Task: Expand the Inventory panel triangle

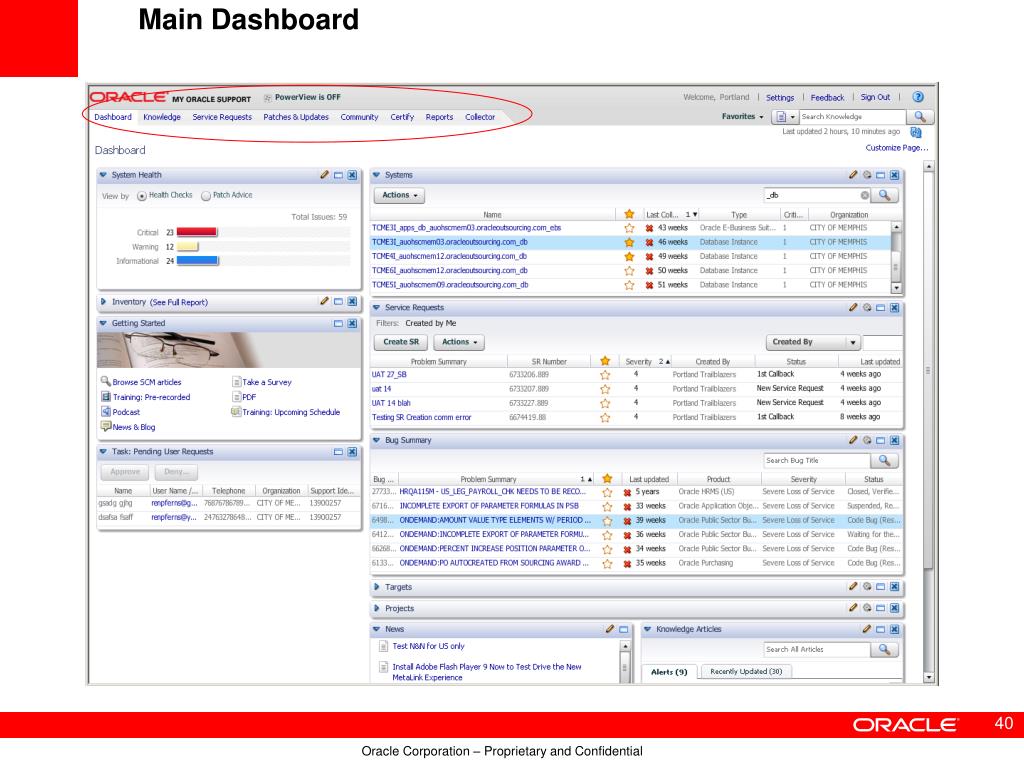Action: point(103,302)
